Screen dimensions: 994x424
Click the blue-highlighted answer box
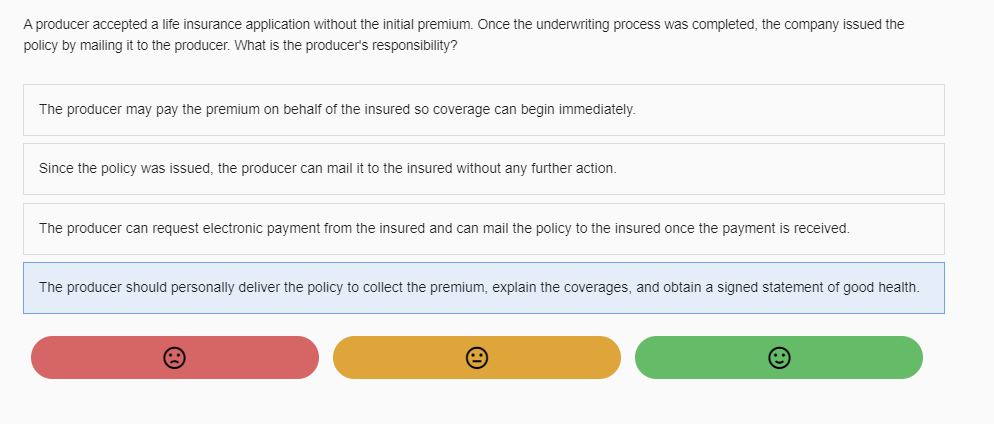(483, 287)
